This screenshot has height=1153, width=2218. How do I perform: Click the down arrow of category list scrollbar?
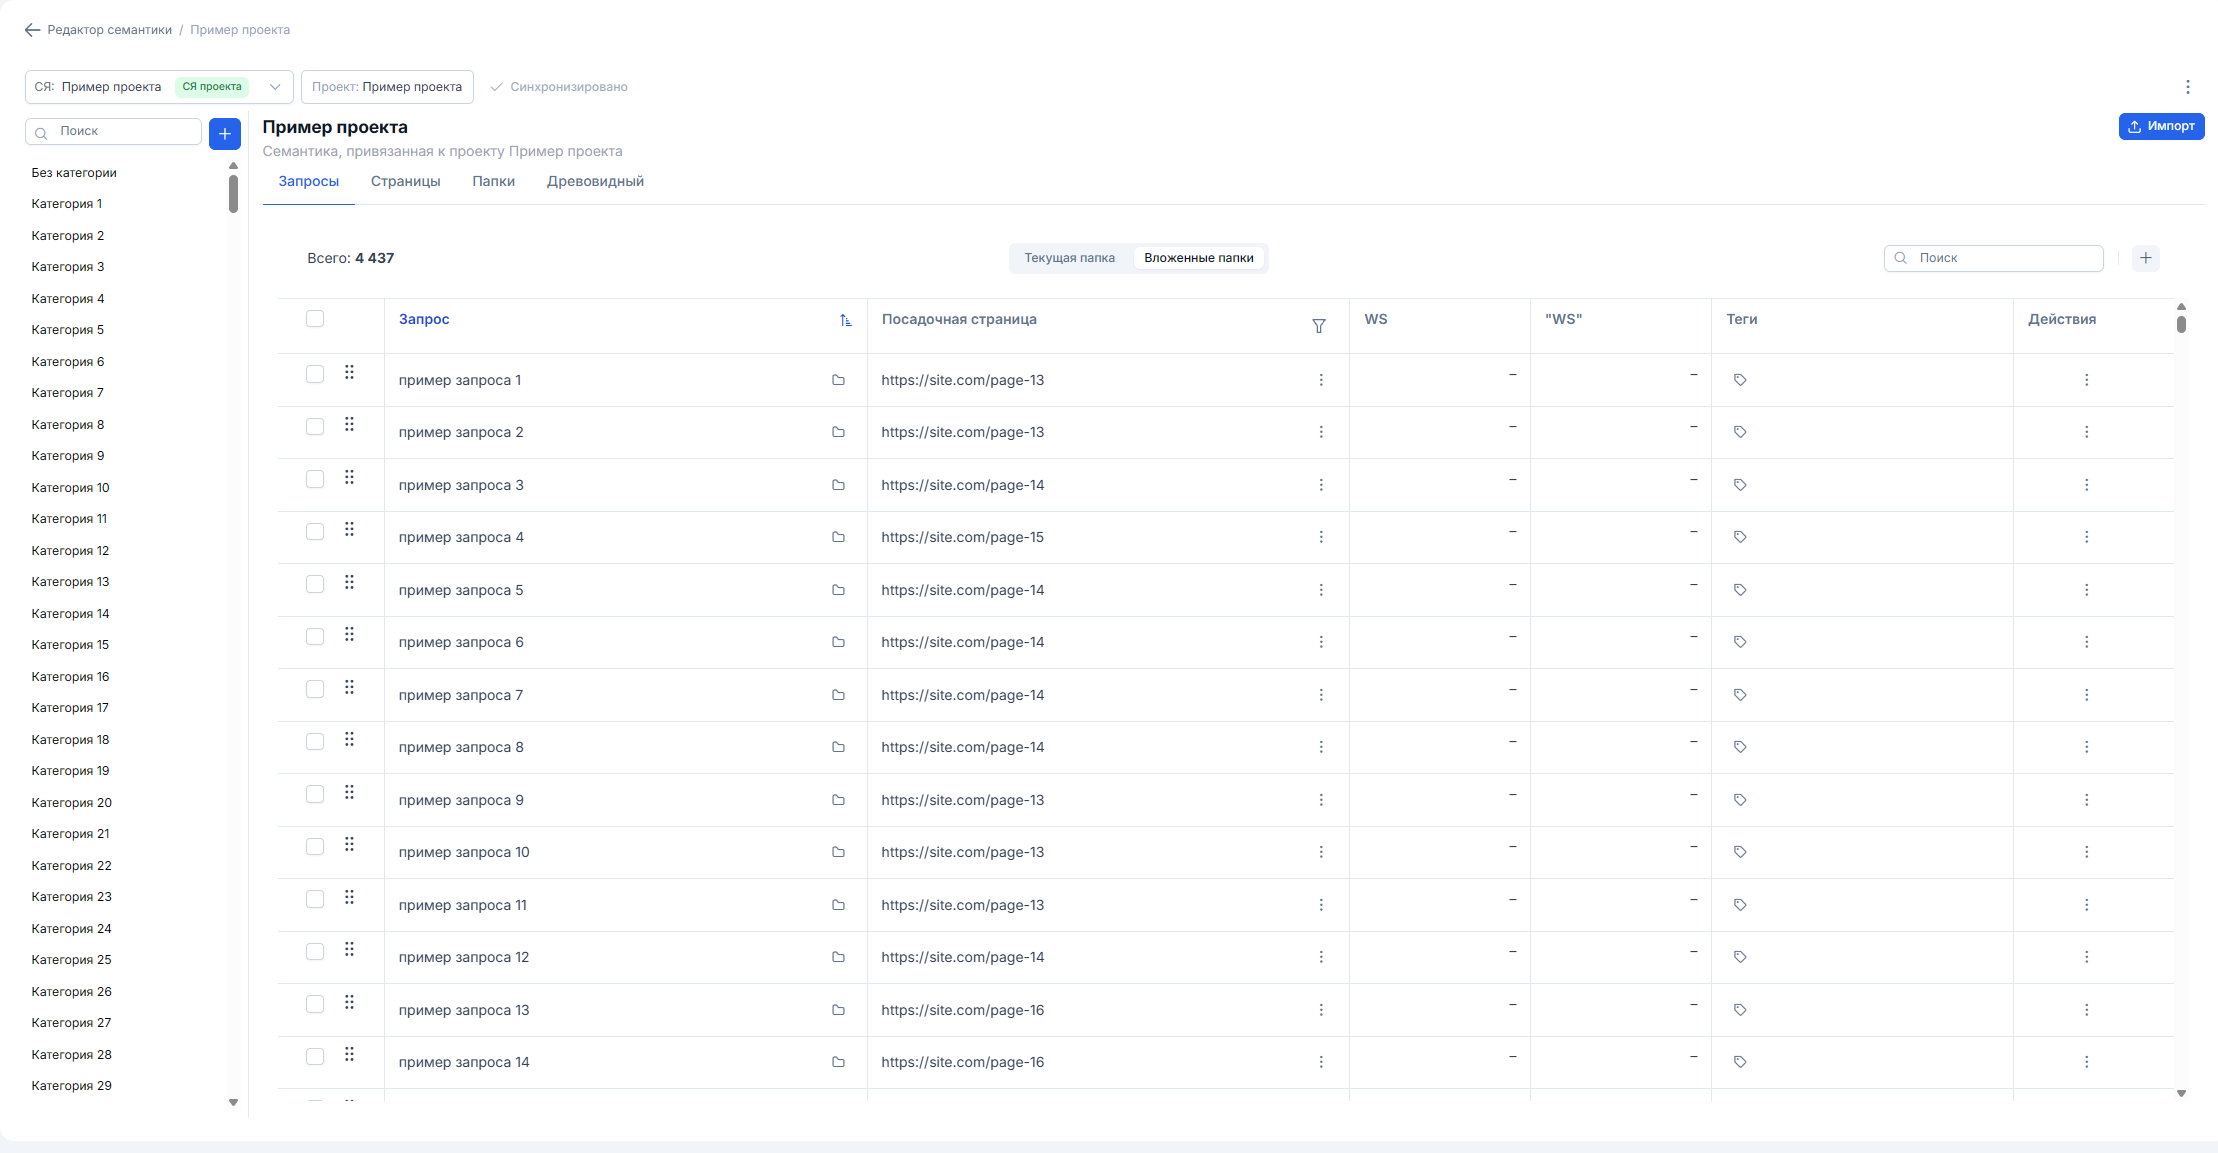point(233,1103)
